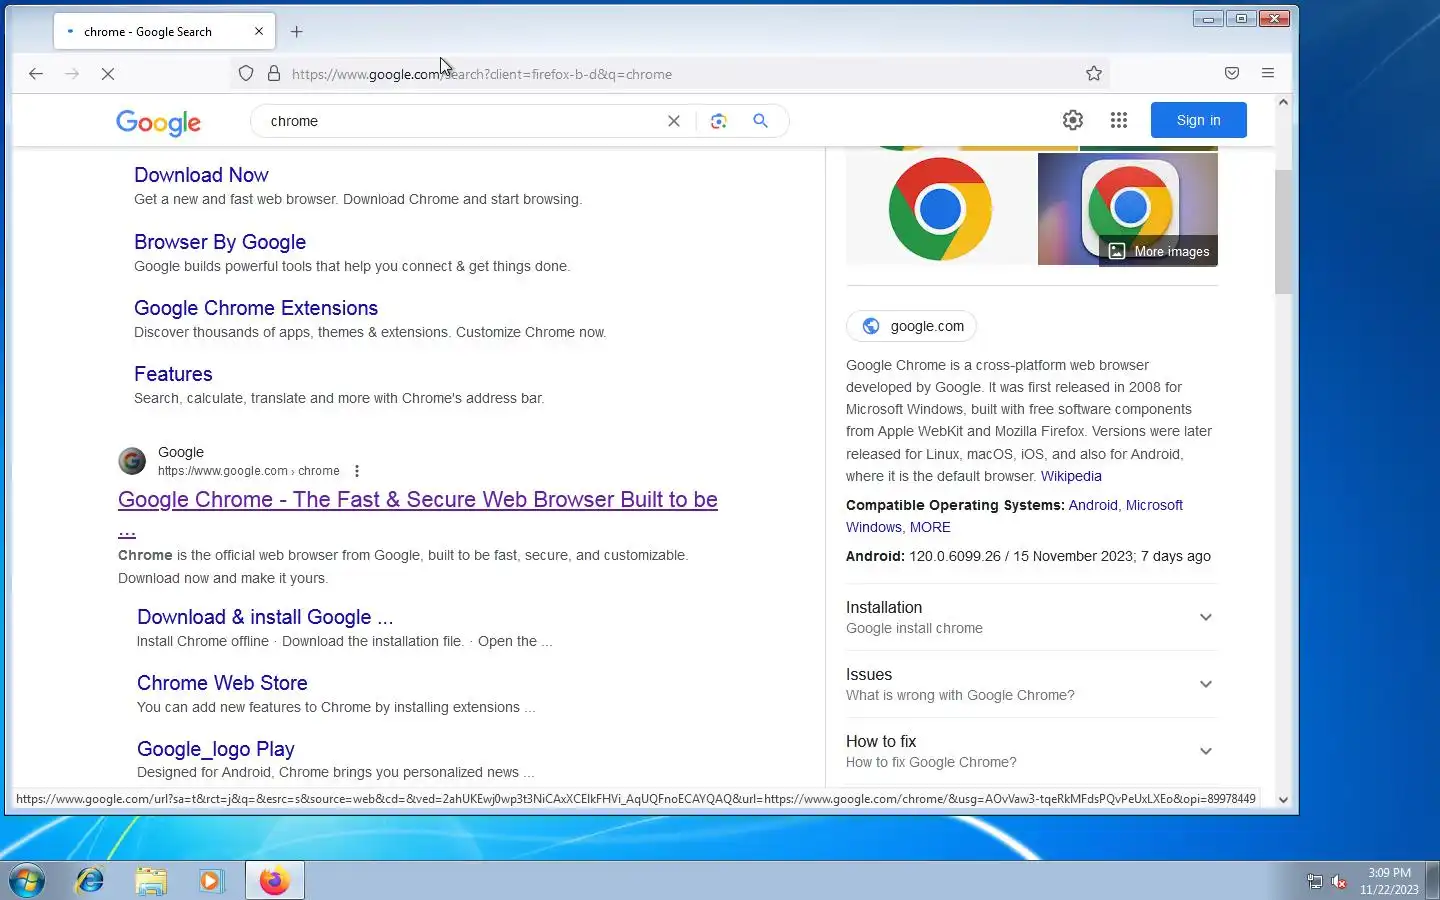Stop the page loading with the X button

pyautogui.click(x=108, y=74)
